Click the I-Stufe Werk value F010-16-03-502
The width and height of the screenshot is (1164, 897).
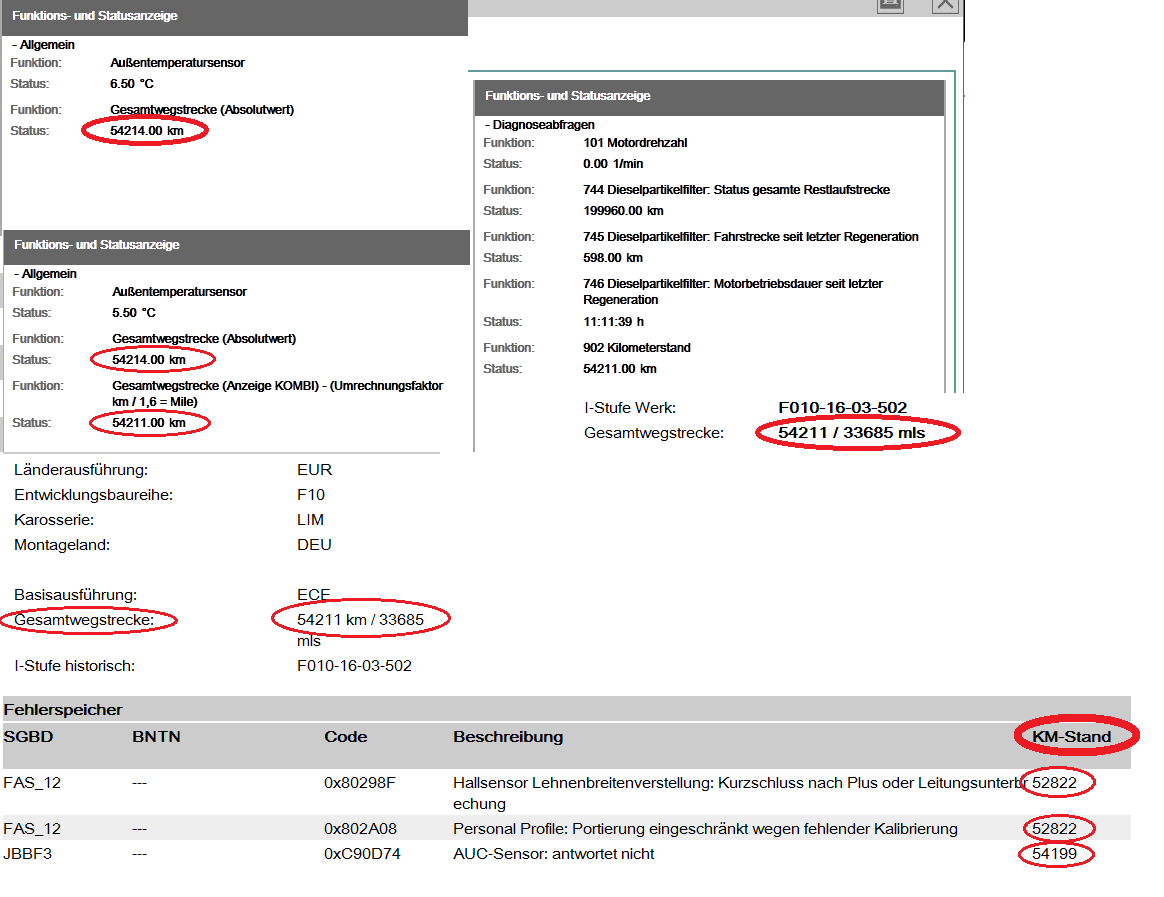coord(842,408)
